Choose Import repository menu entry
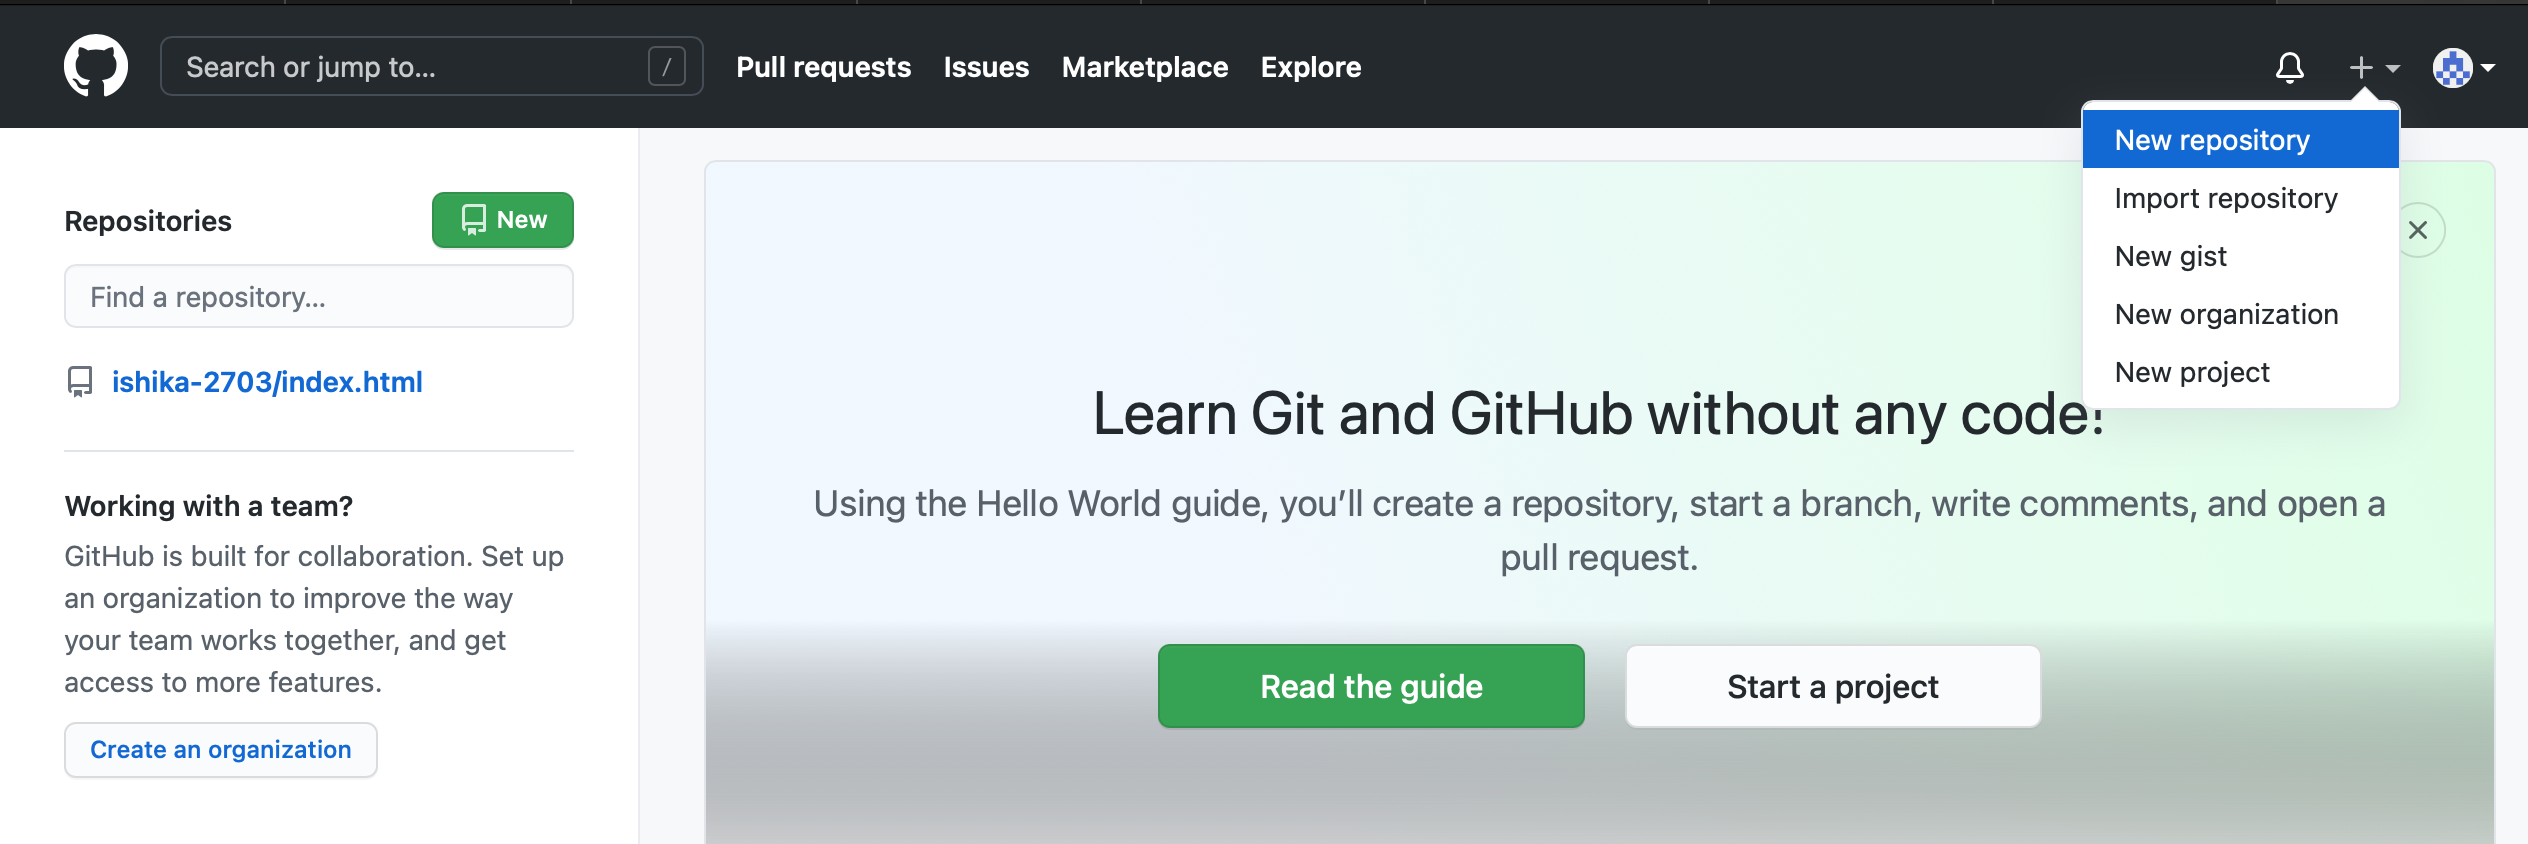Viewport: 2528px width, 844px height. tap(2240, 198)
